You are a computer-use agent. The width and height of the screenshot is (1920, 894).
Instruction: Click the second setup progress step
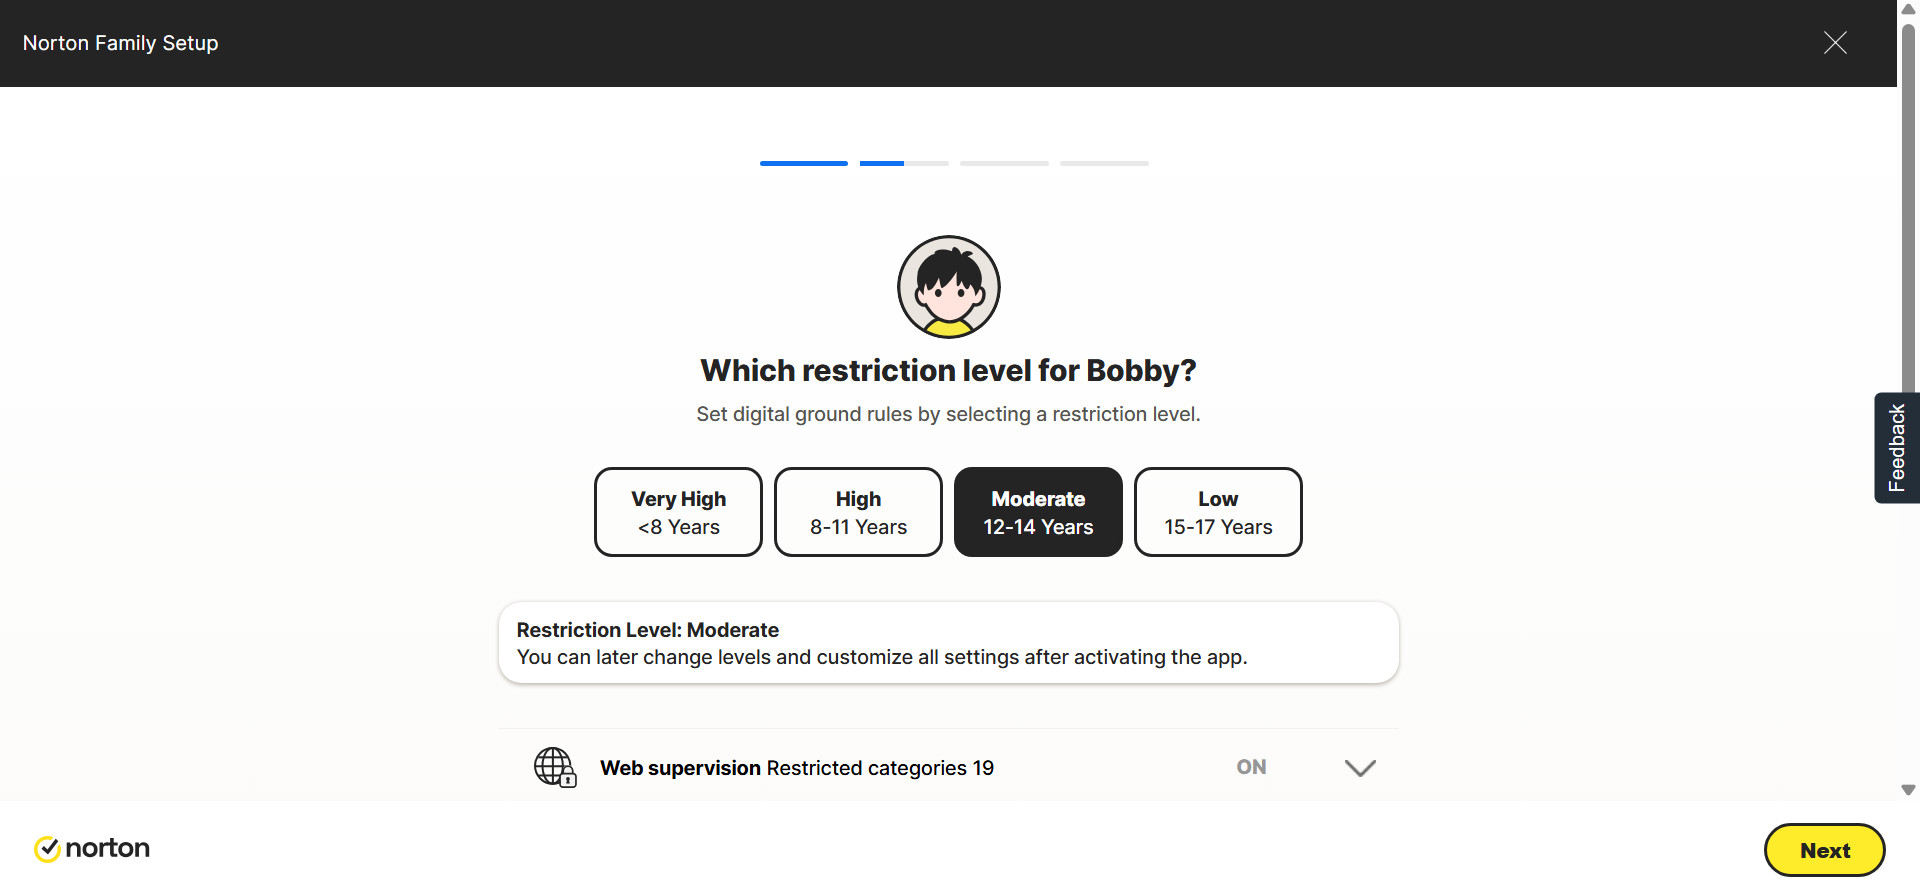pyautogui.click(x=904, y=163)
